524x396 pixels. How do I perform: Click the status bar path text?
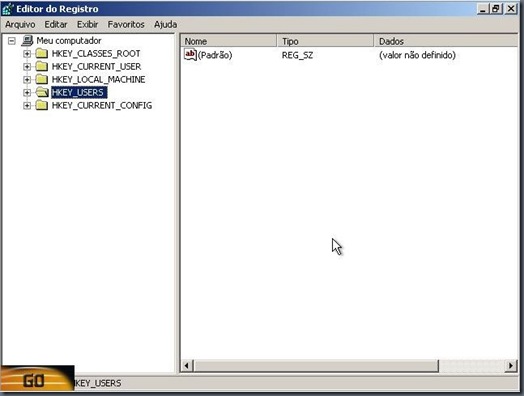[x=98, y=383]
